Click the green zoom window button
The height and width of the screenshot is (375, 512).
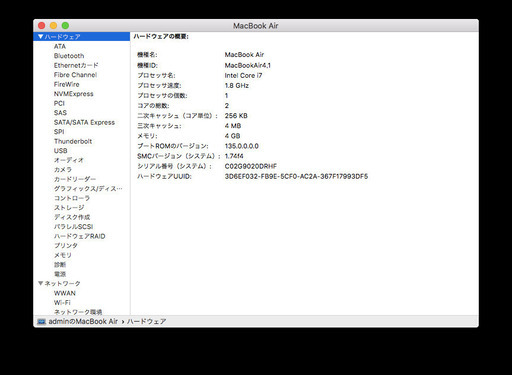click(x=65, y=26)
